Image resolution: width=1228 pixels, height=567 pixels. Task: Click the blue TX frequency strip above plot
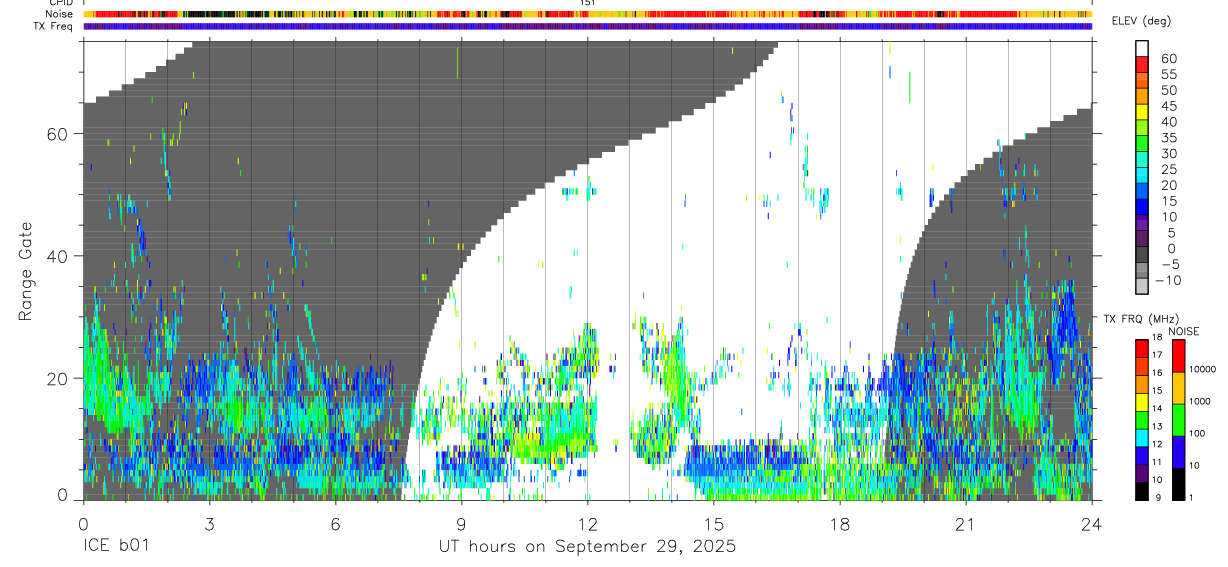click(x=587, y=26)
